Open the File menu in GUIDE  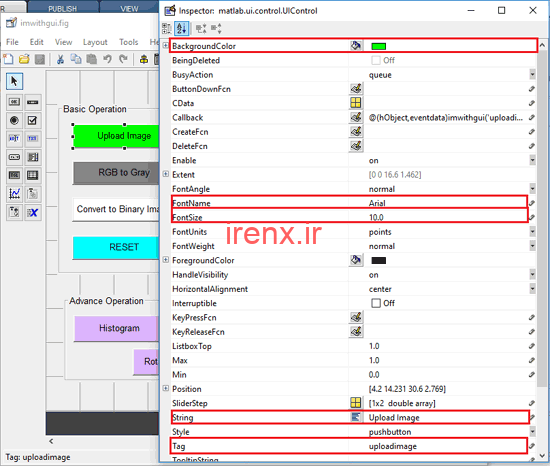pyautogui.click(x=12, y=42)
